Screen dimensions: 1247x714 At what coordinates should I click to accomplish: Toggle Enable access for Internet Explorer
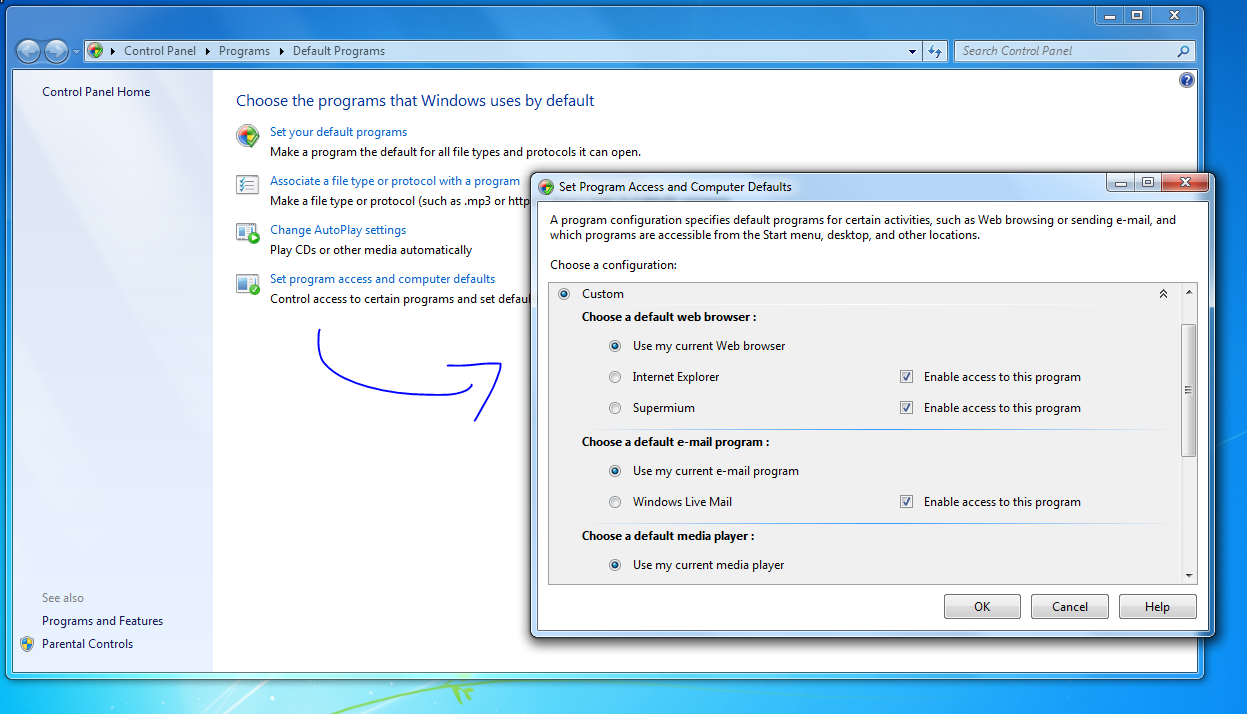click(x=906, y=377)
